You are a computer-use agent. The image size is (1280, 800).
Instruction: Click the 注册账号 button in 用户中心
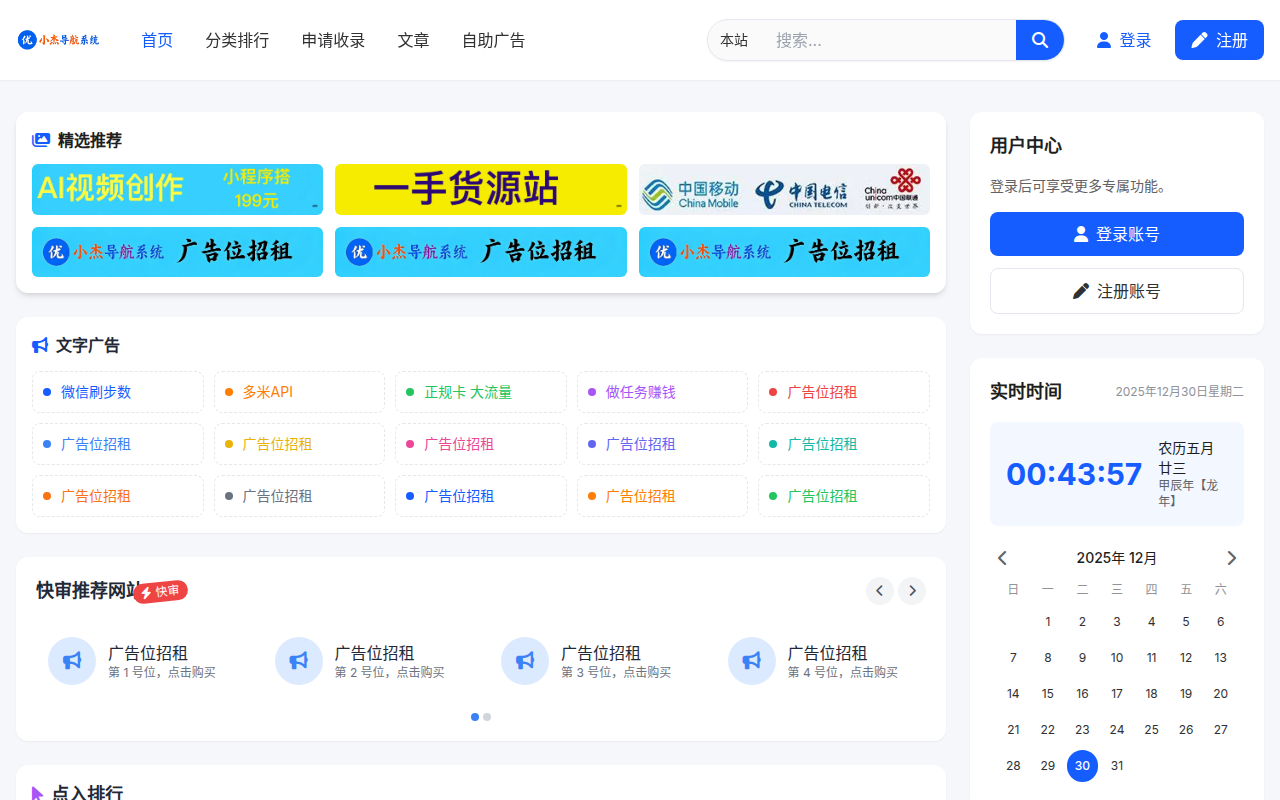pos(1116,290)
